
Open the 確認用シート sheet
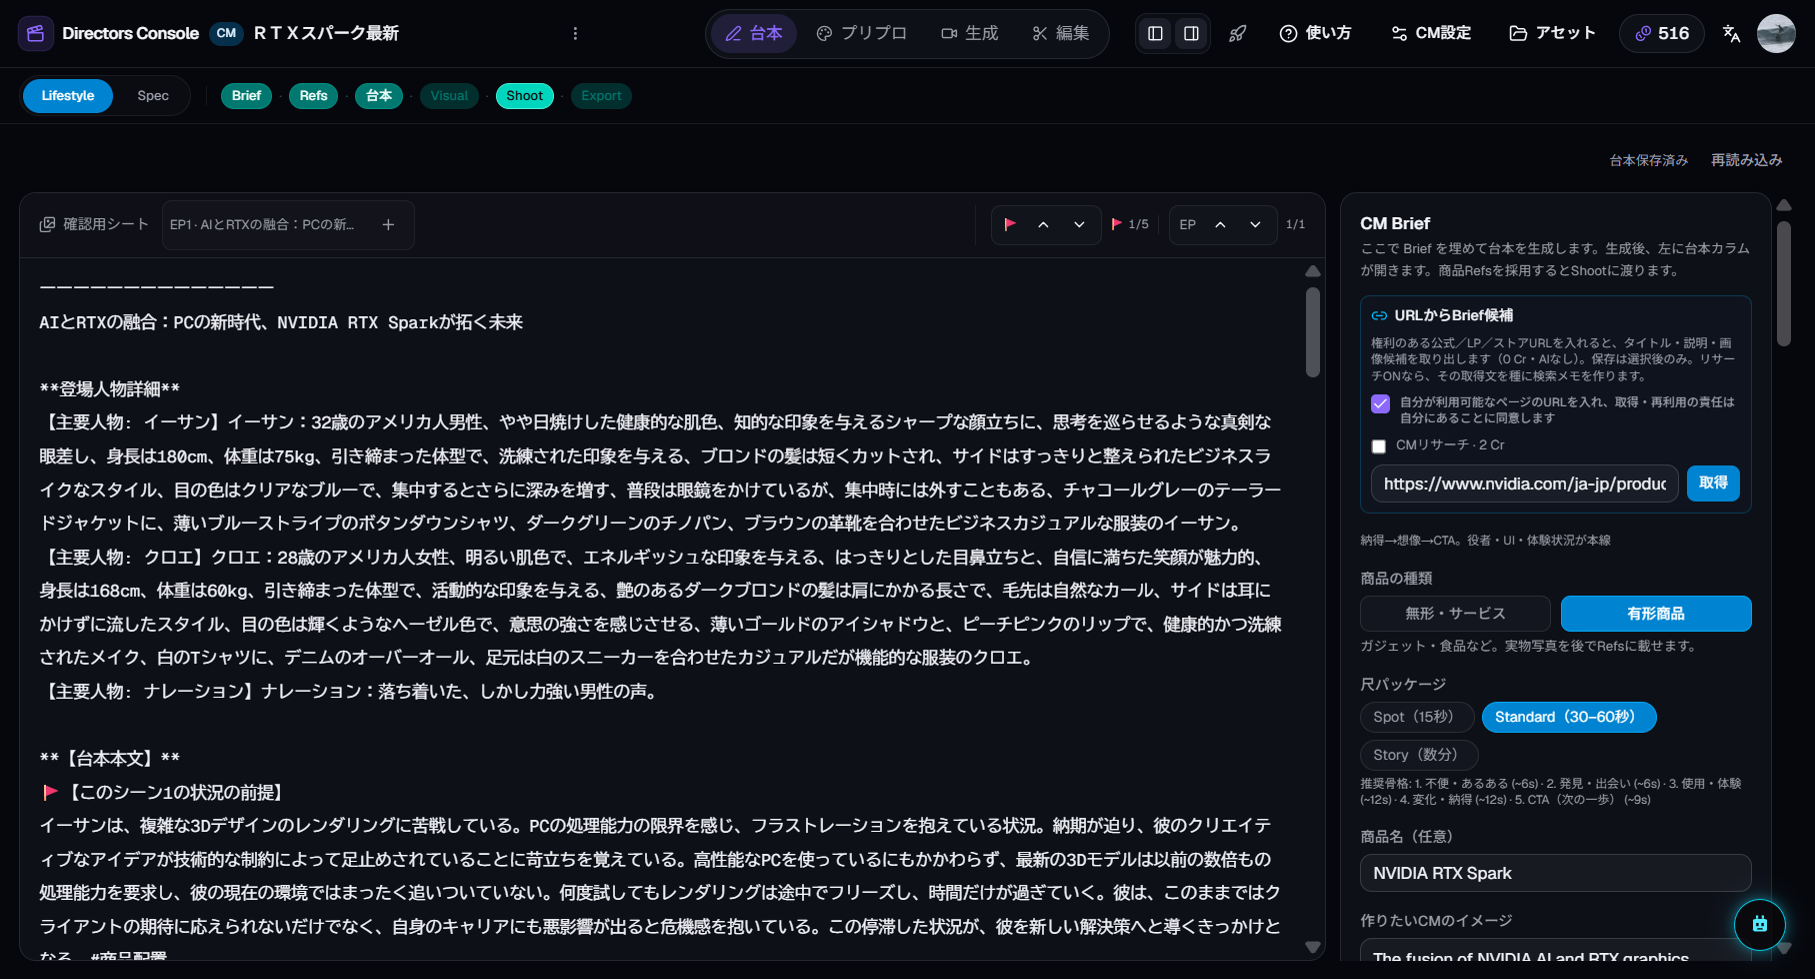pyautogui.click(x=94, y=225)
